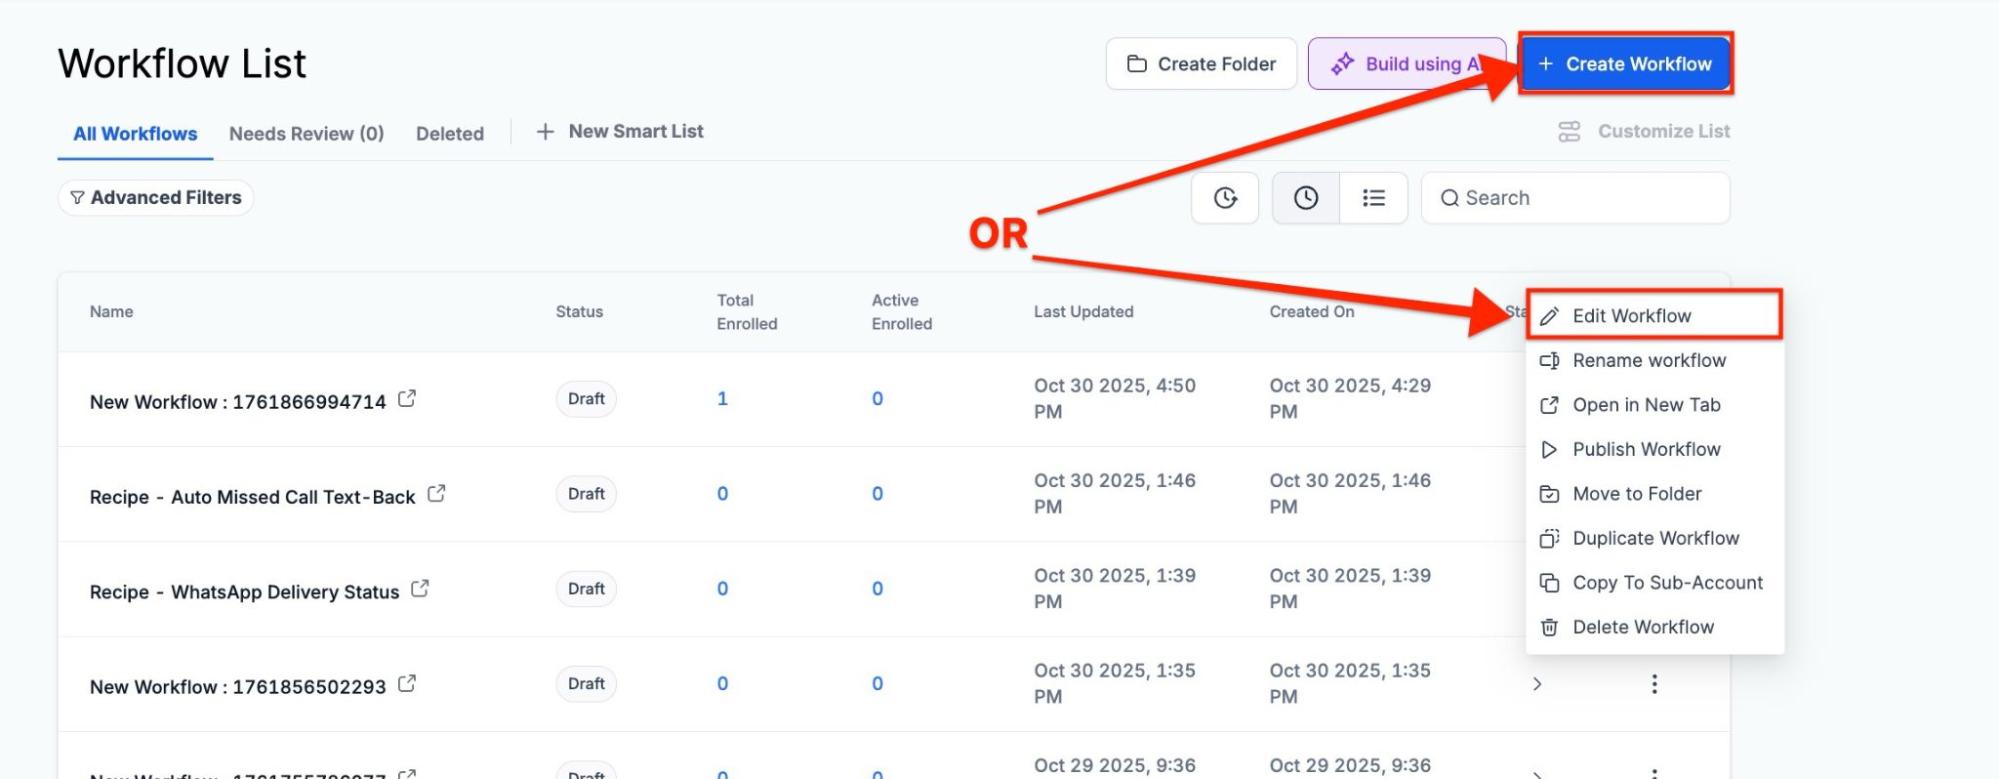Viewport: 1999px width, 779px height.
Task: Switch to Needs Review (0) tab
Action: point(306,134)
